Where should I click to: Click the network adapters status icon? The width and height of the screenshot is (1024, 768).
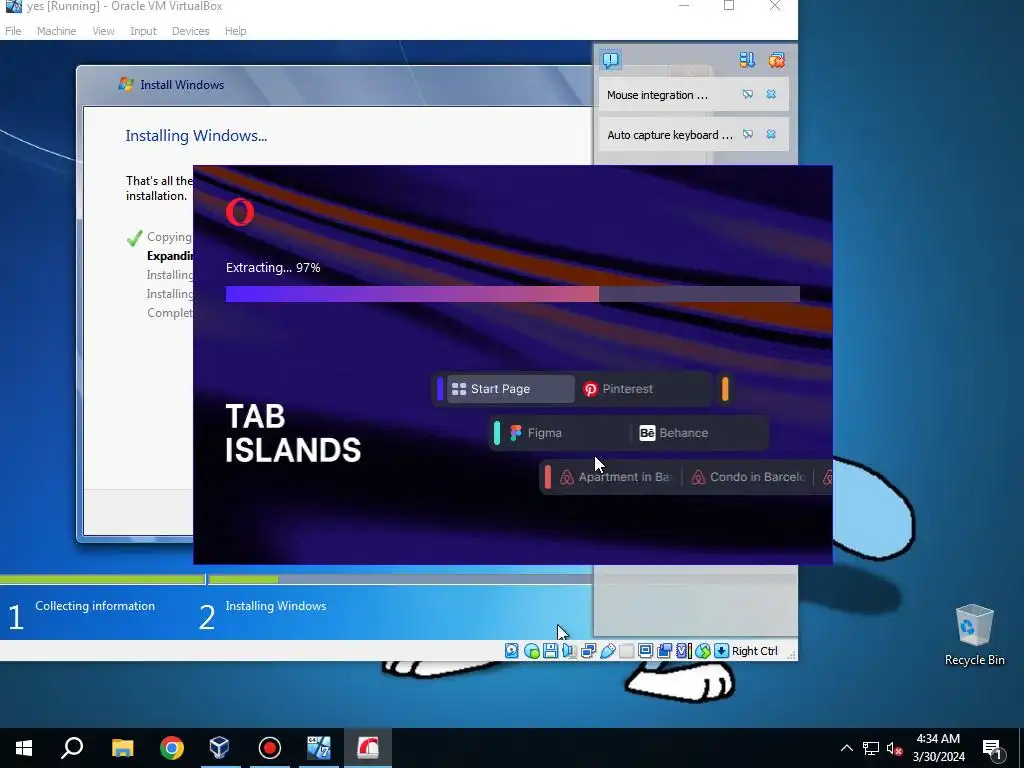[x=588, y=650]
